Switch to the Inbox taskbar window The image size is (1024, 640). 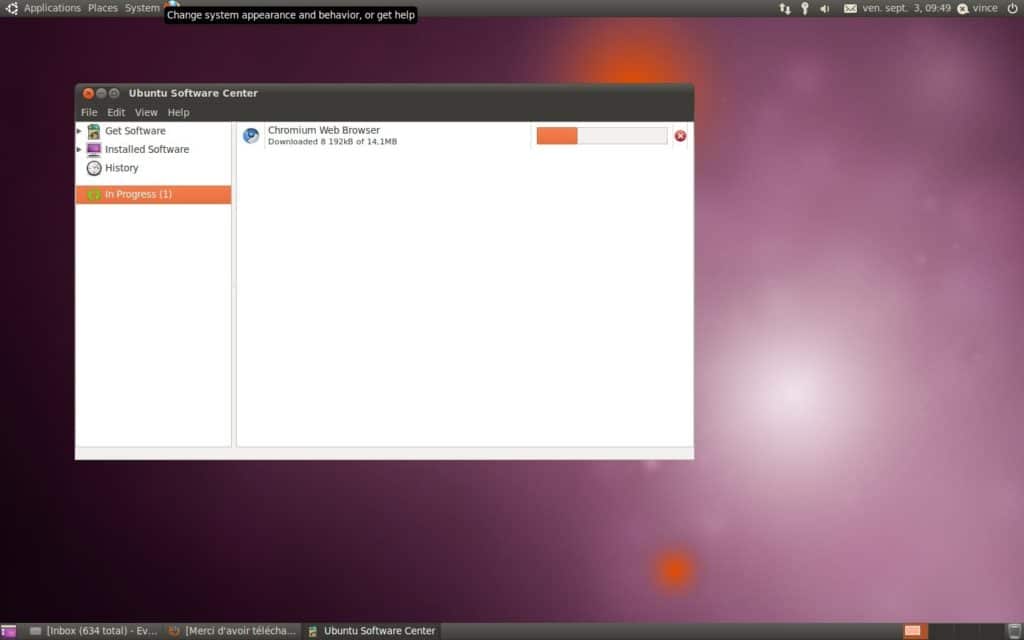[93, 631]
